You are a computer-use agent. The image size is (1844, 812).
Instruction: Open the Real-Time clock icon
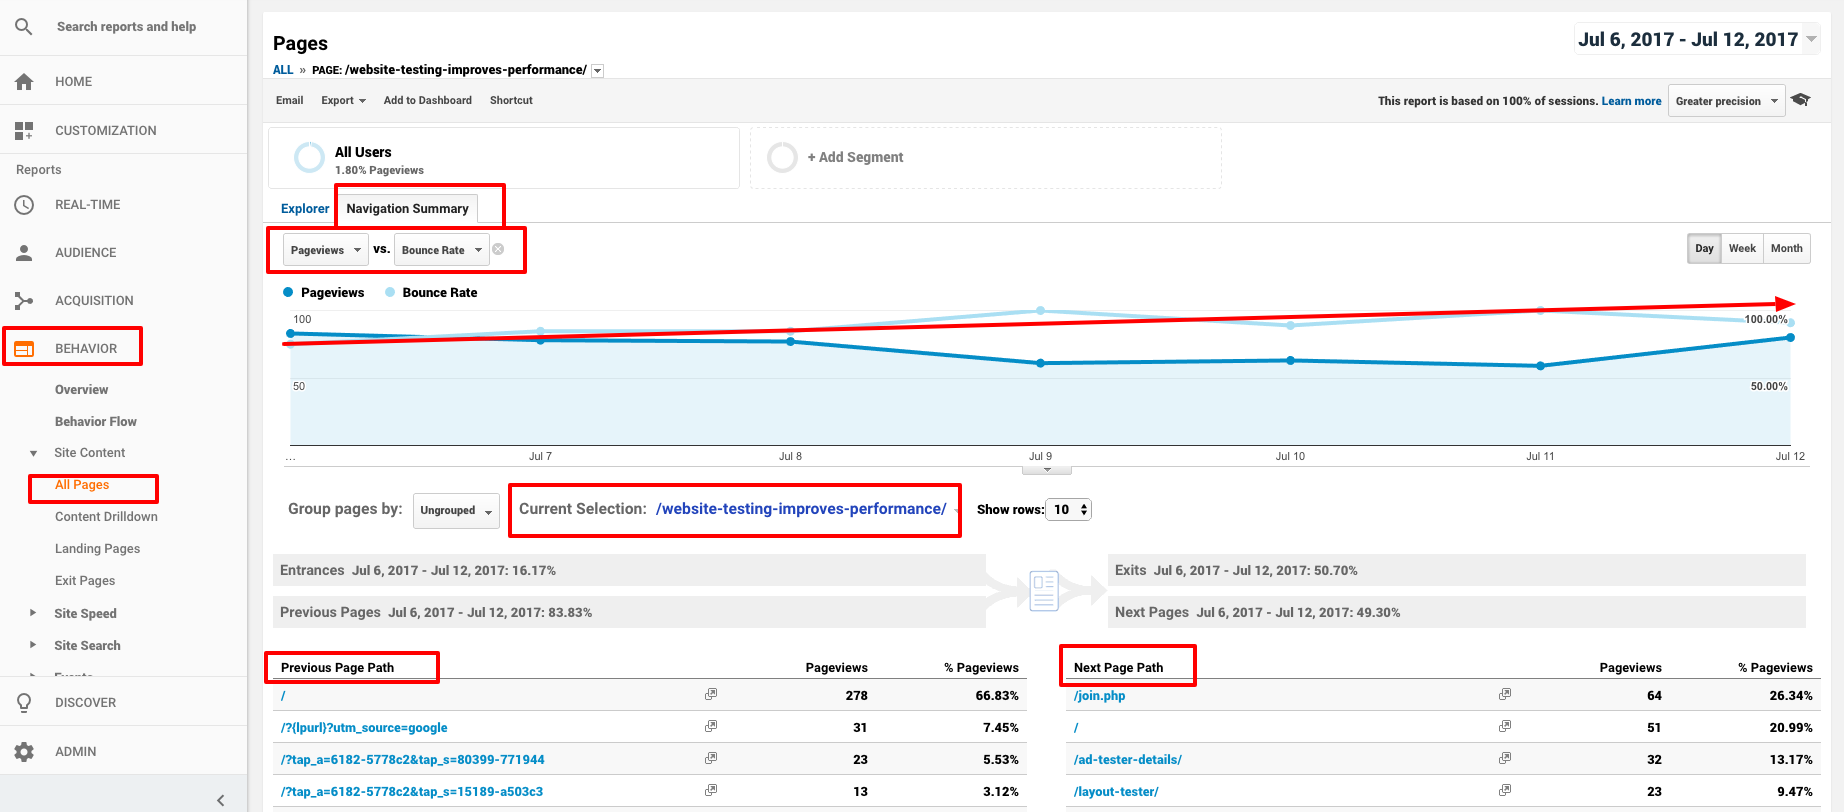click(24, 204)
